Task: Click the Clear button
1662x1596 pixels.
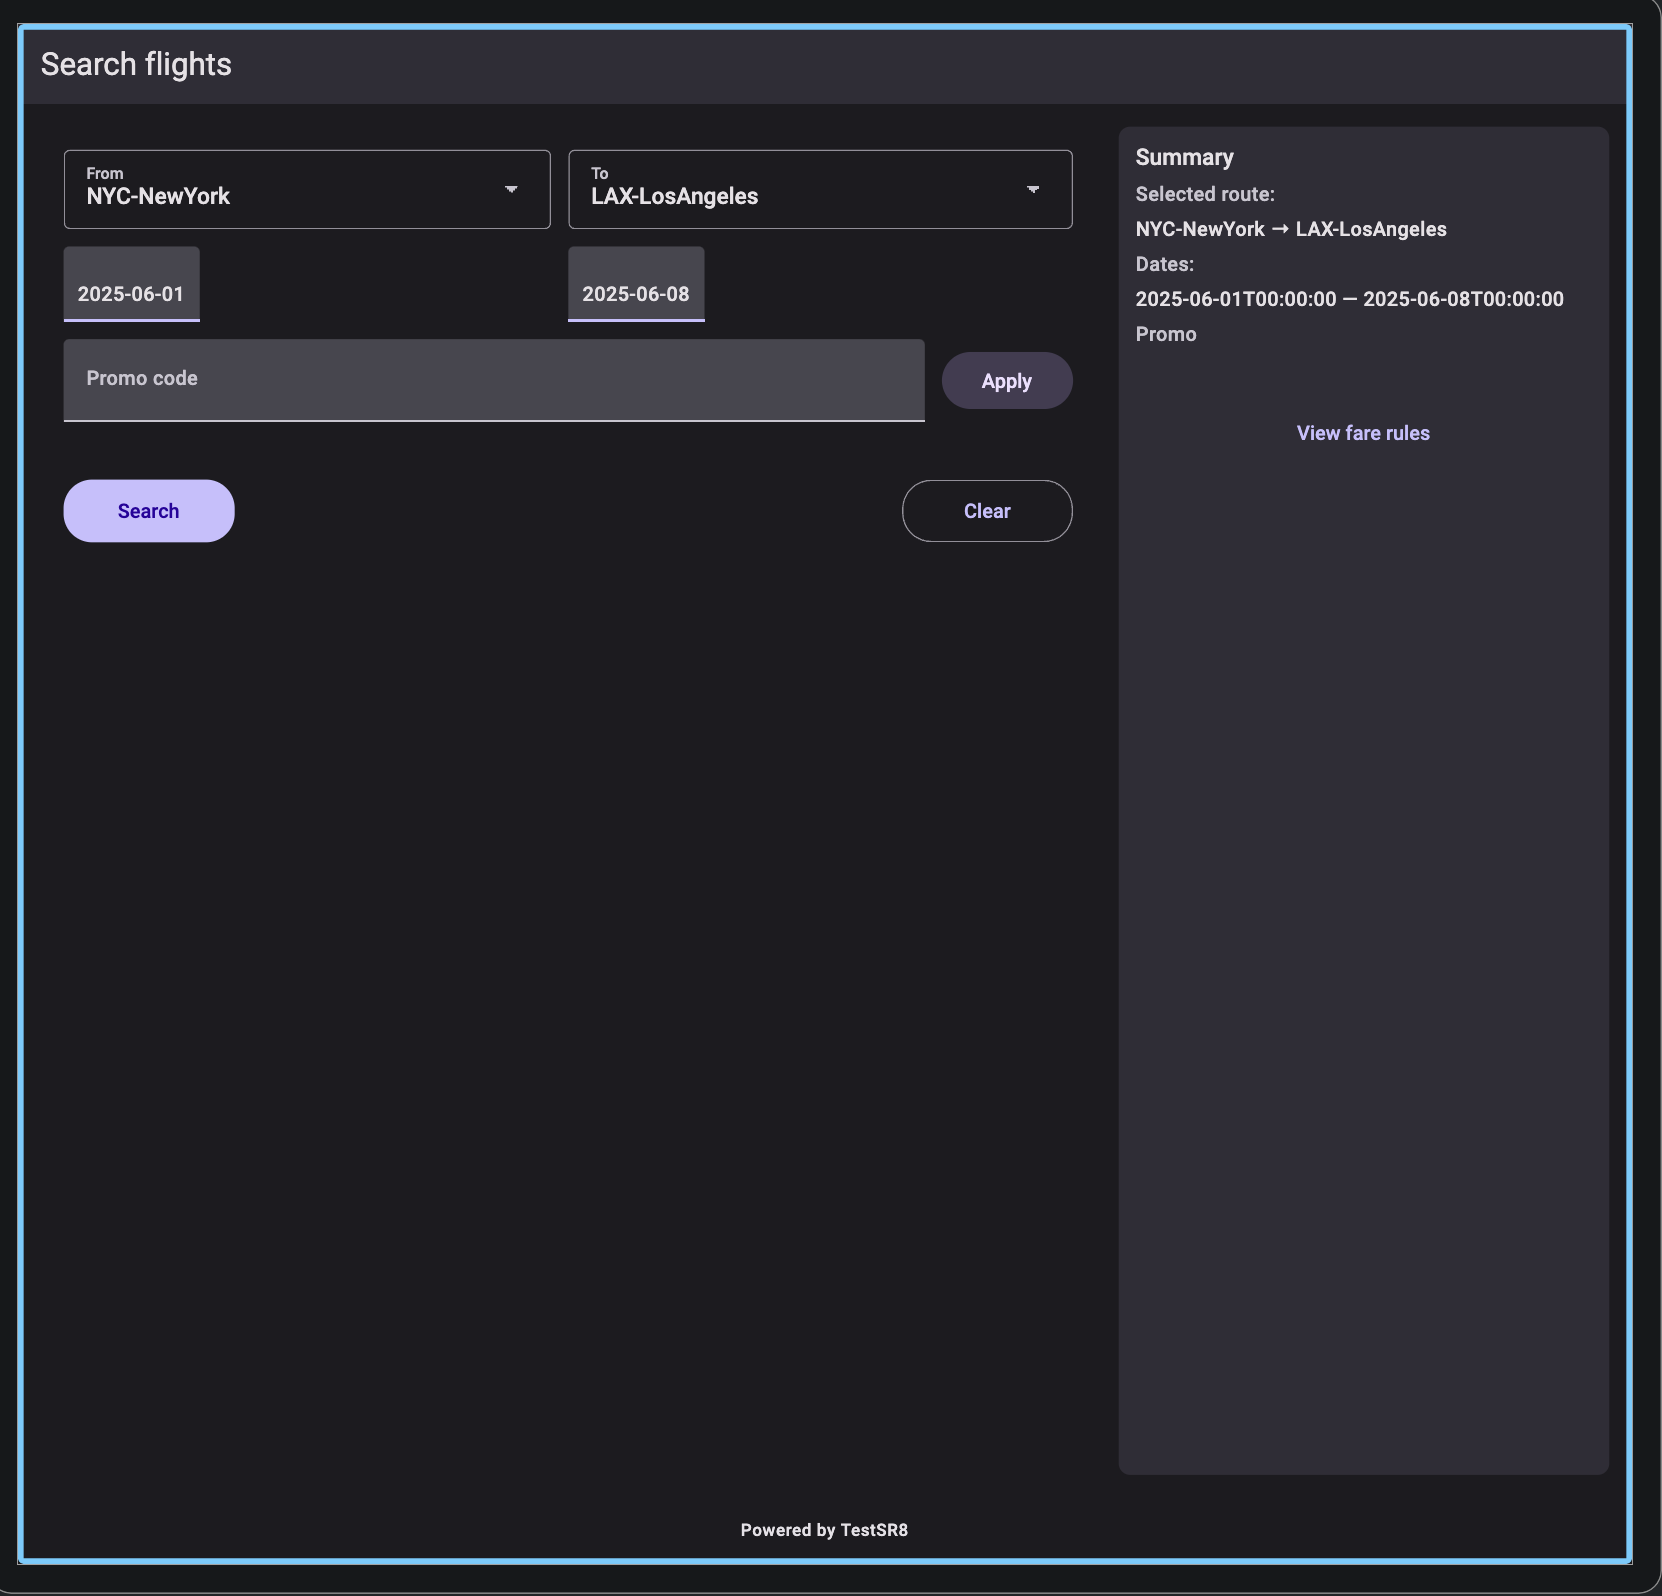Action: (987, 511)
